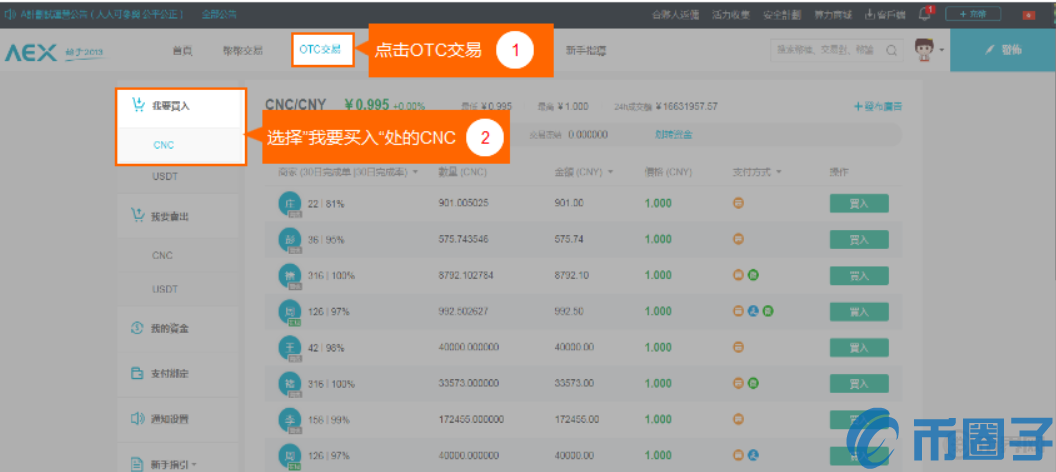Click the 通知设置 speaker icon
The image size is (1056, 472).
coord(138,418)
